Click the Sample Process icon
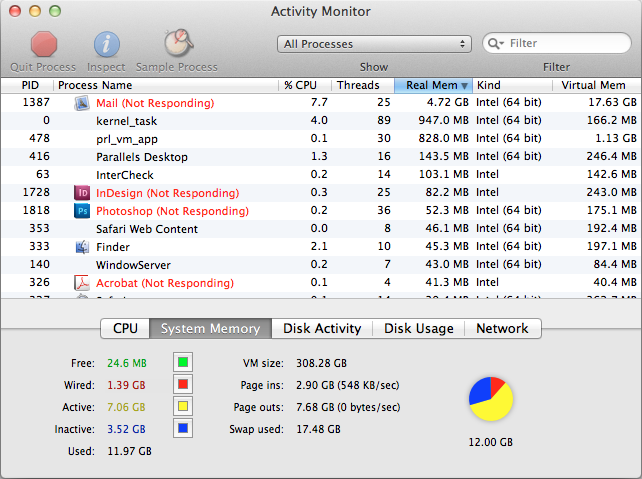Image resolution: width=642 pixels, height=479 pixels. [x=179, y=43]
